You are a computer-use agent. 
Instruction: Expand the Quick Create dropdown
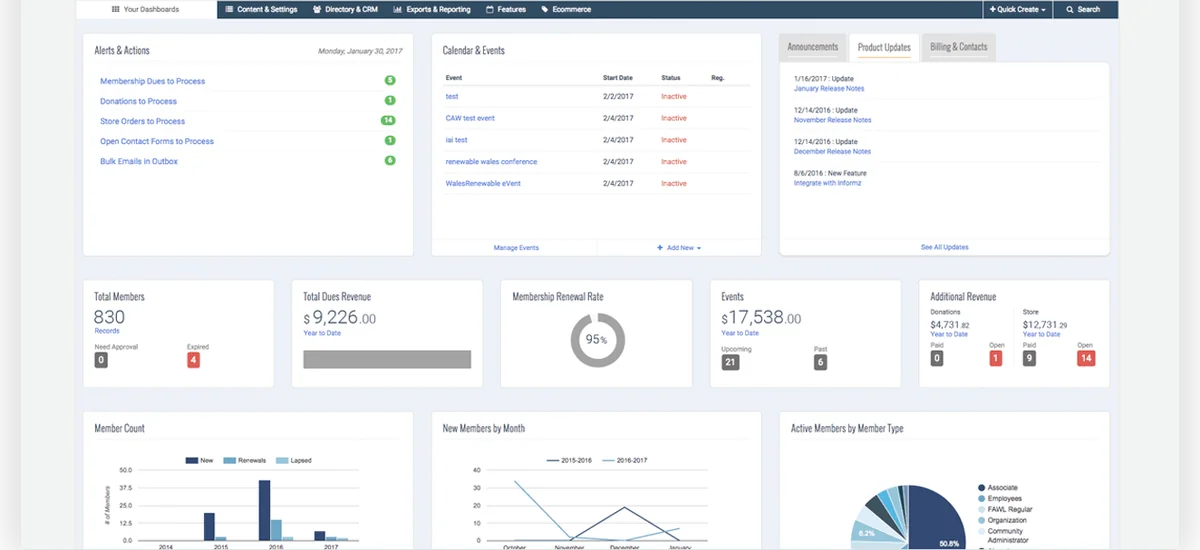tap(1018, 9)
